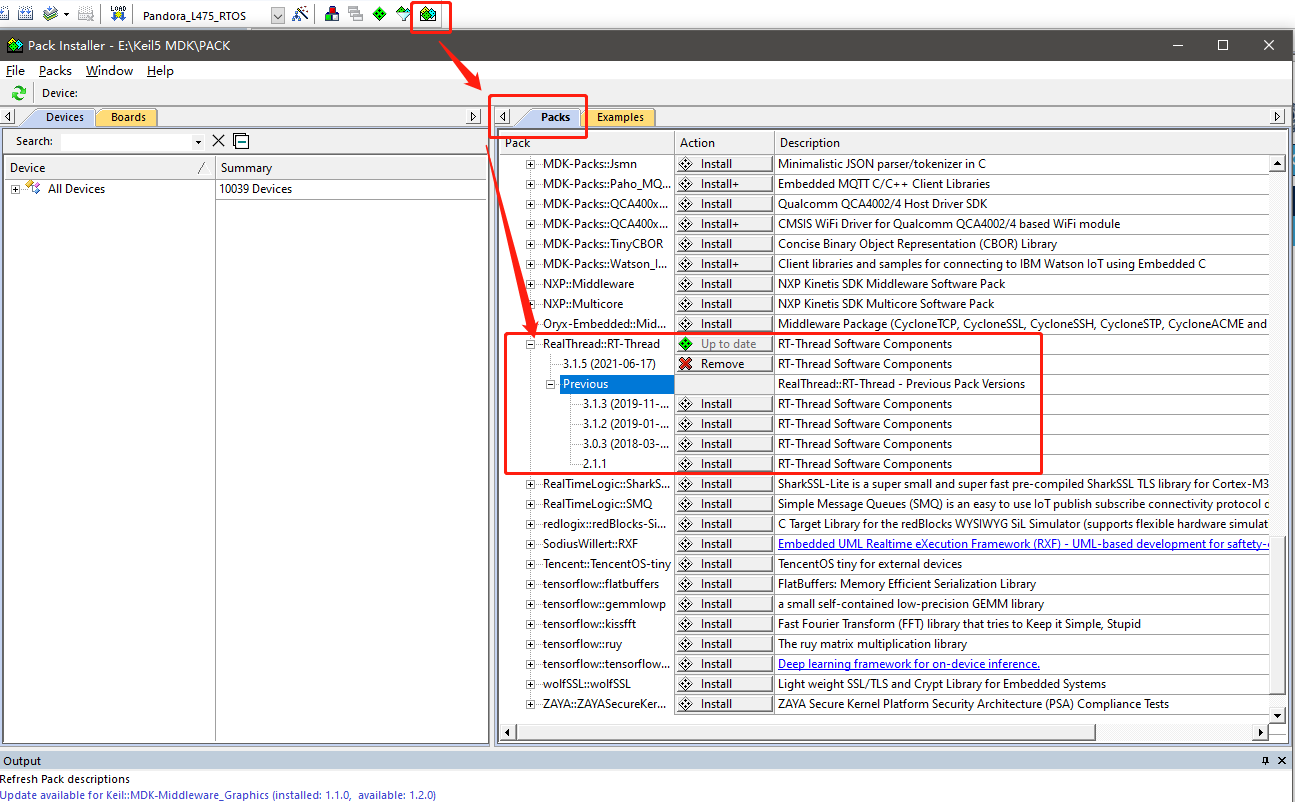Viewport: 1295px width, 802px height.
Task: Click the device Search input field
Action: (125, 142)
